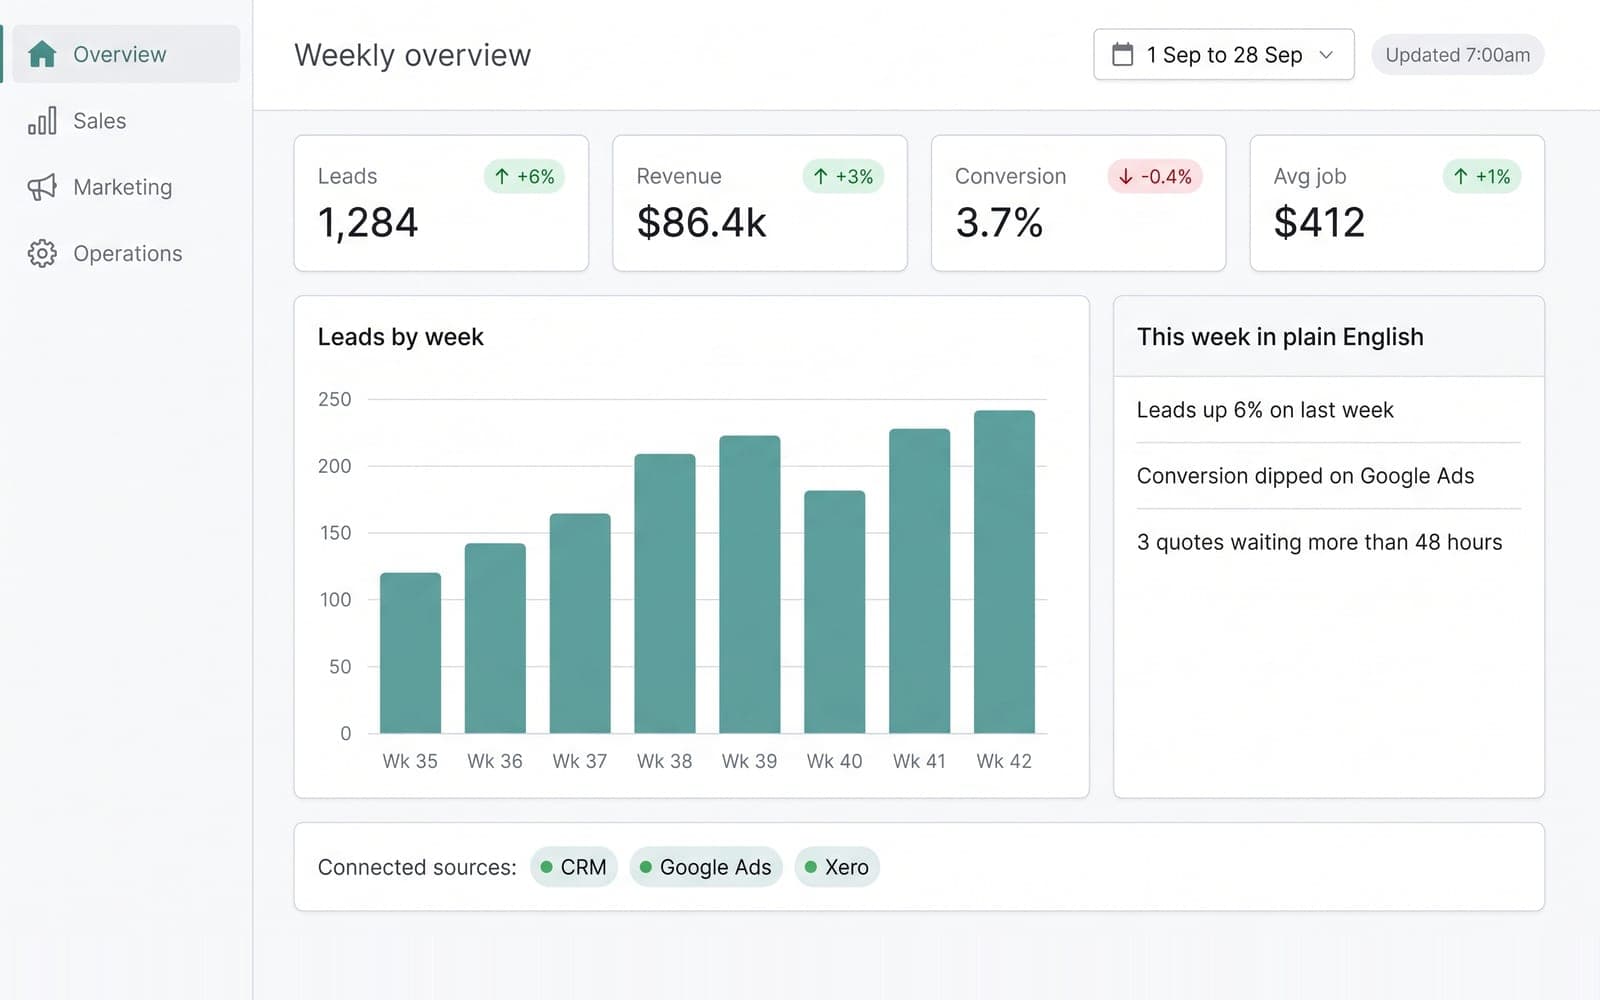Click 'This week in plain English' heading
This screenshot has width=1600, height=1000.
click(1280, 337)
